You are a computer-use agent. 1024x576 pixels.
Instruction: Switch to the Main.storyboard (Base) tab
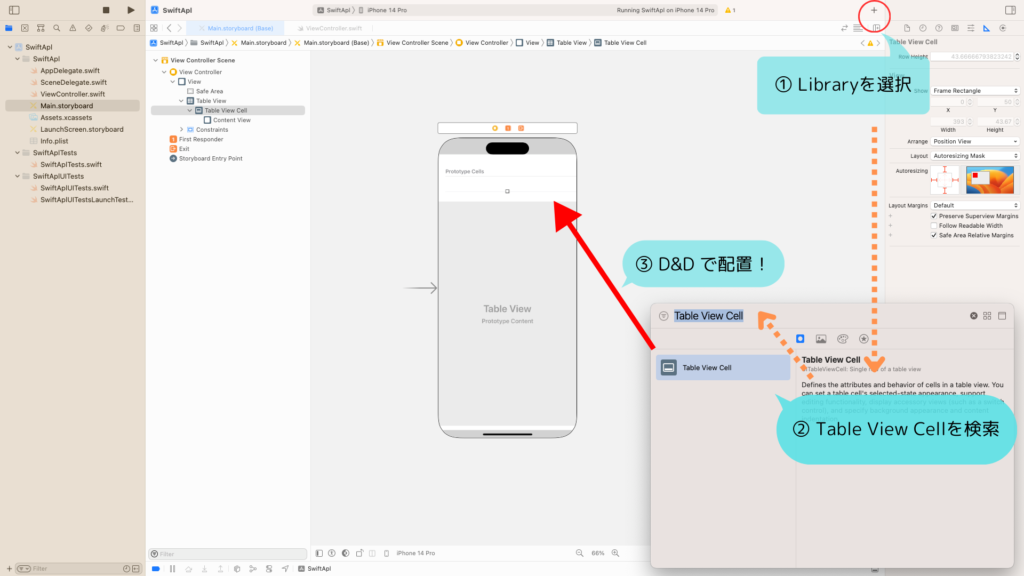[236, 28]
